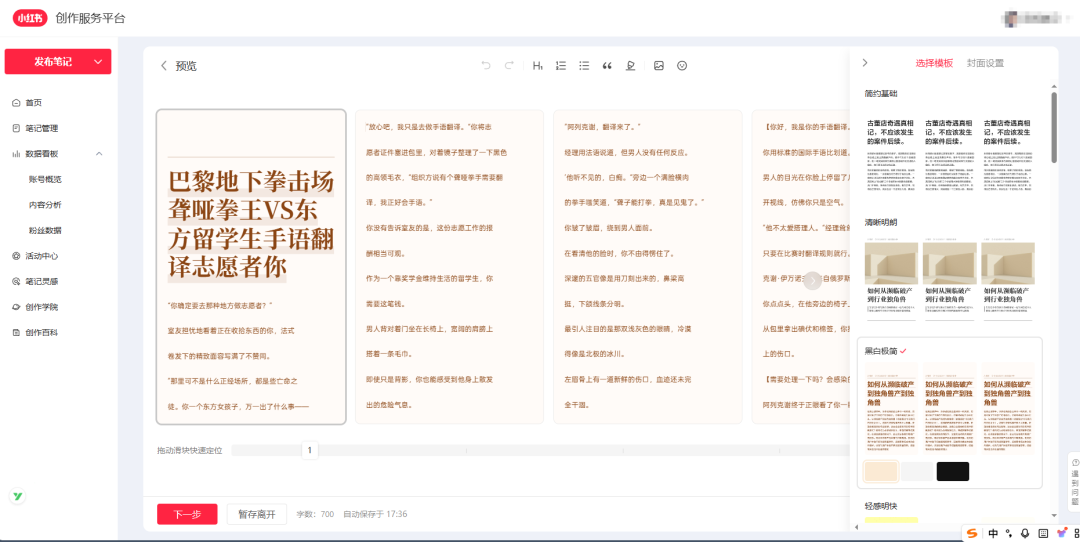Click the redo arrow in the editor toolbar
The height and width of the screenshot is (542, 1080).
click(x=510, y=66)
